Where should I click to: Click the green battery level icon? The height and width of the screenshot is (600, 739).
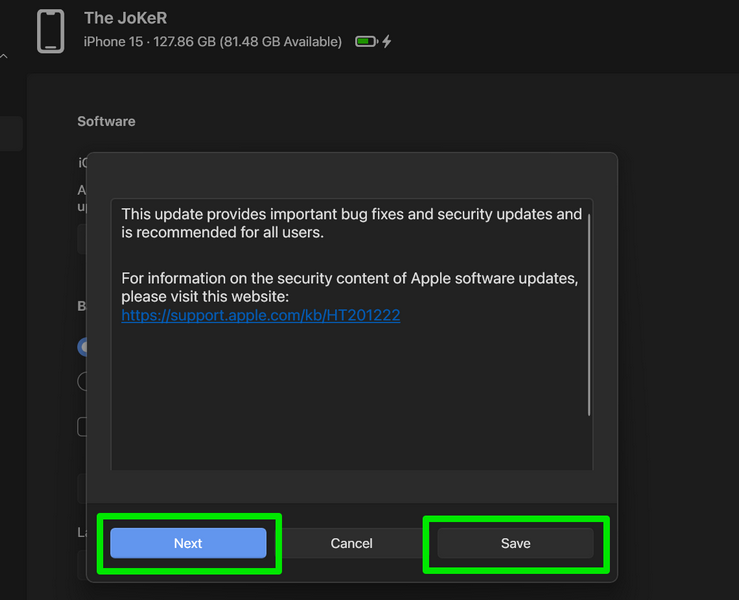(x=366, y=42)
